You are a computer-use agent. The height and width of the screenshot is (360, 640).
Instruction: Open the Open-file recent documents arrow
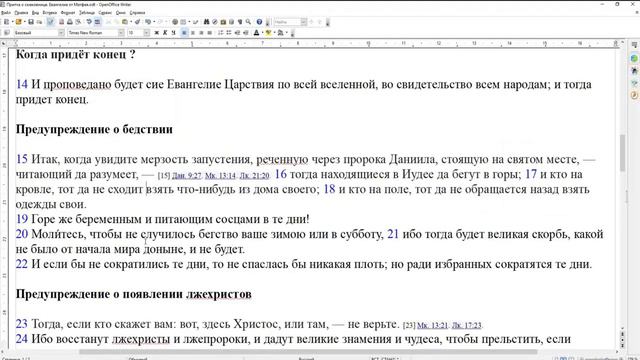pos(24,22)
